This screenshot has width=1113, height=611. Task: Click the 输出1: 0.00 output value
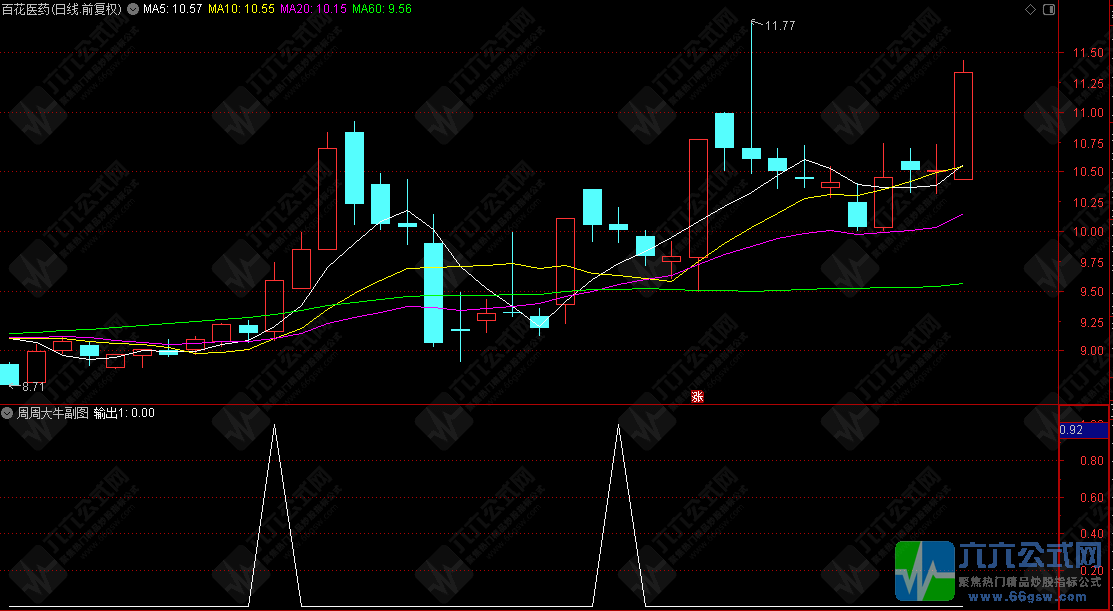pyautogui.click(x=124, y=412)
